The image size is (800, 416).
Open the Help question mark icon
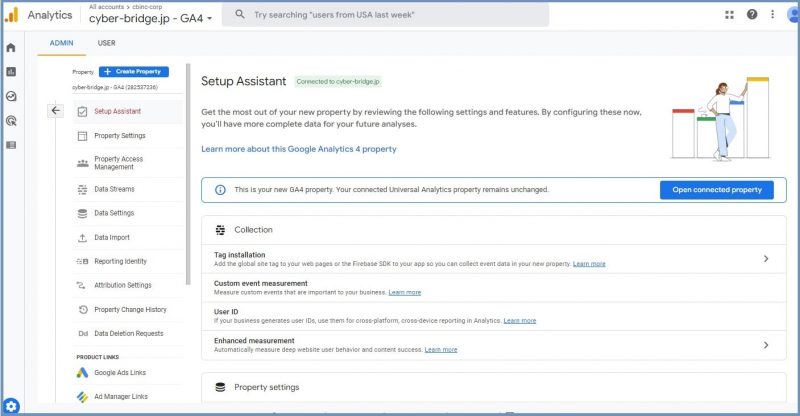click(752, 14)
